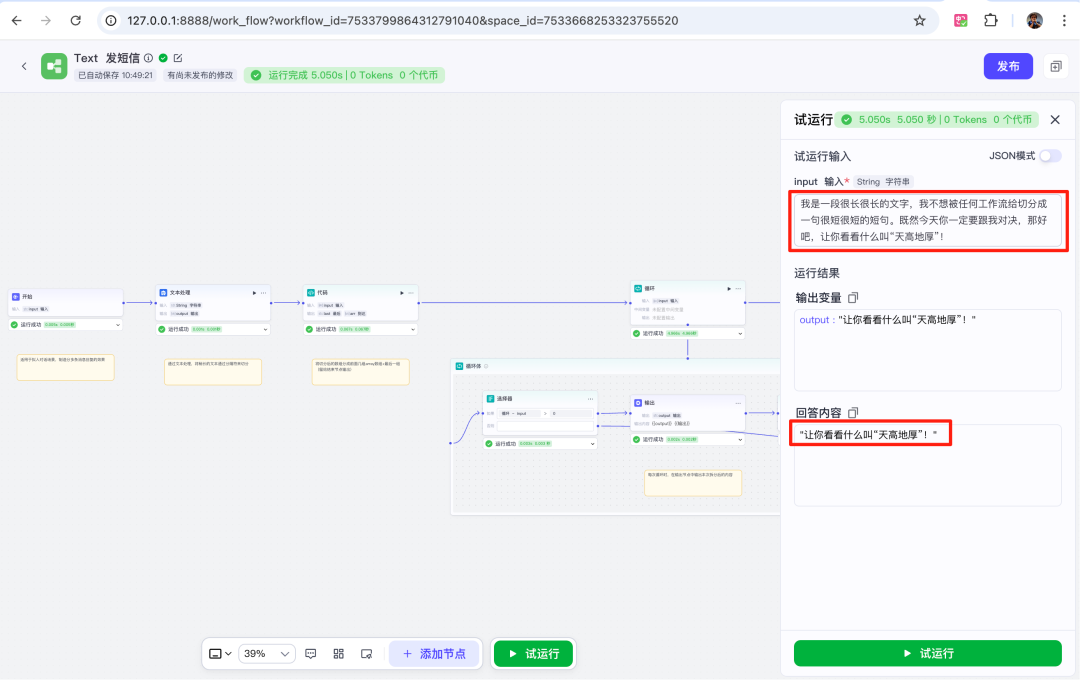1080x680 pixels.
Task: Expand the interaction mode dropdown in bottom toolbar
Action: 220,654
